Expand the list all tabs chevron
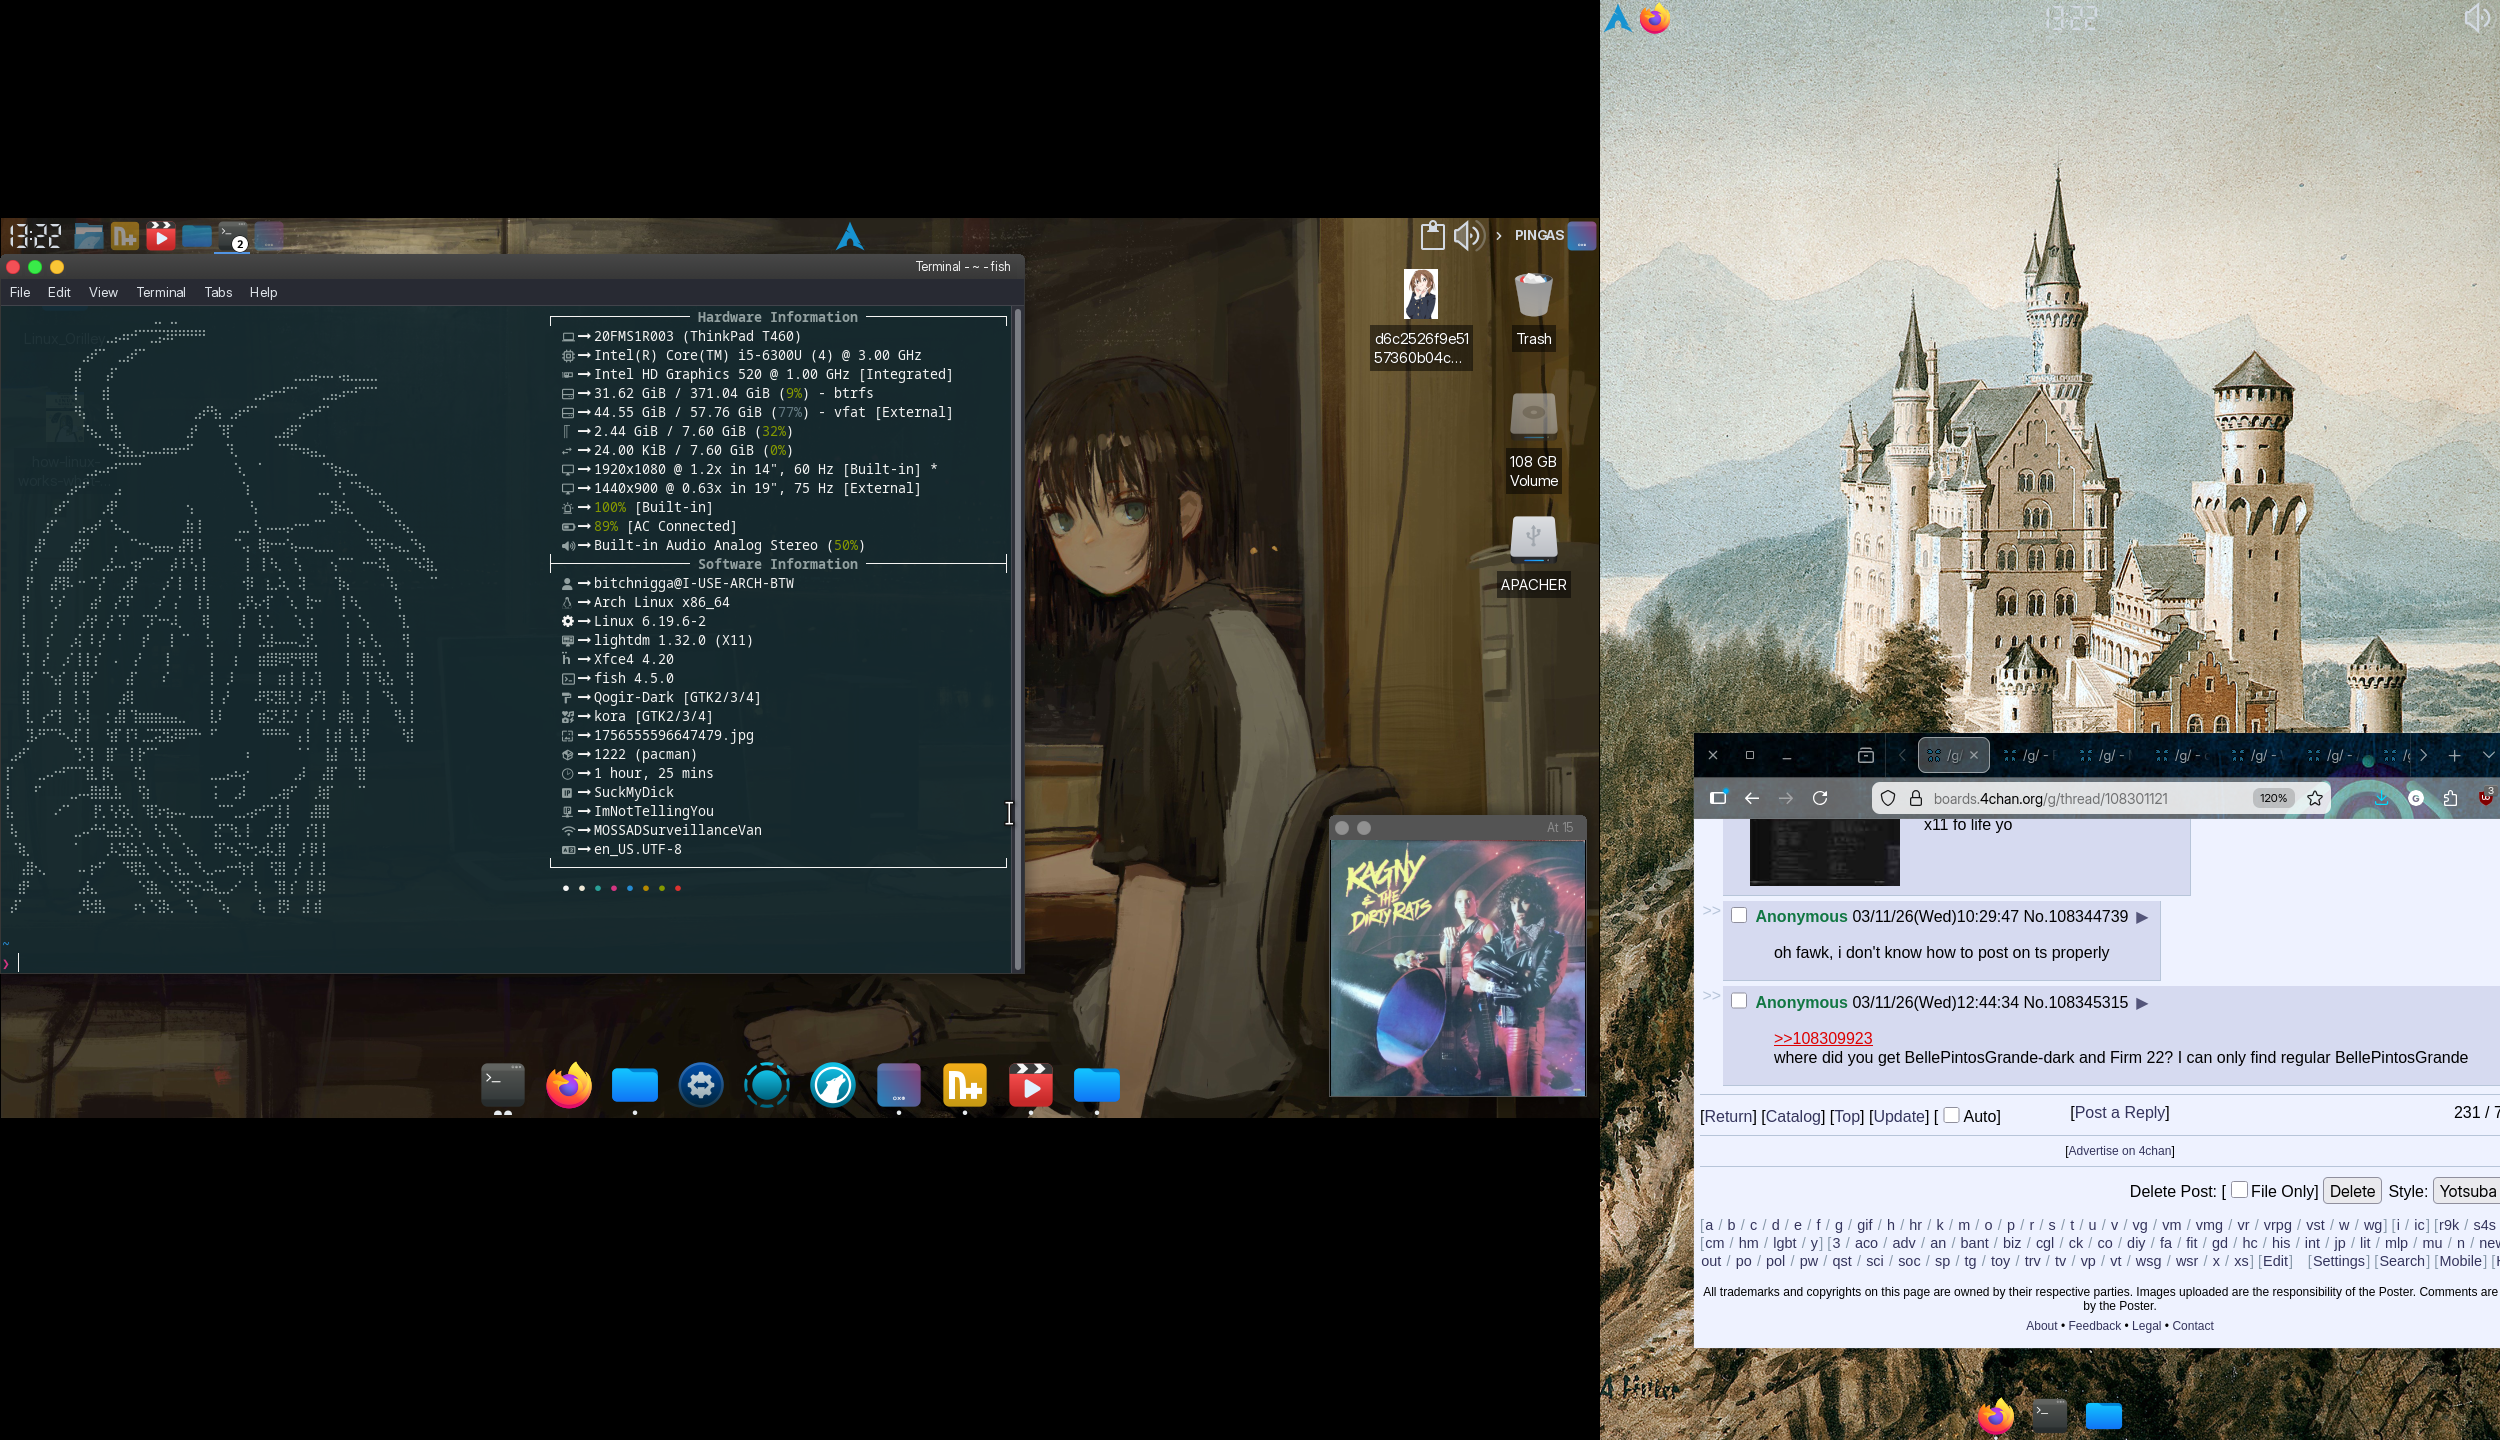 point(2488,756)
